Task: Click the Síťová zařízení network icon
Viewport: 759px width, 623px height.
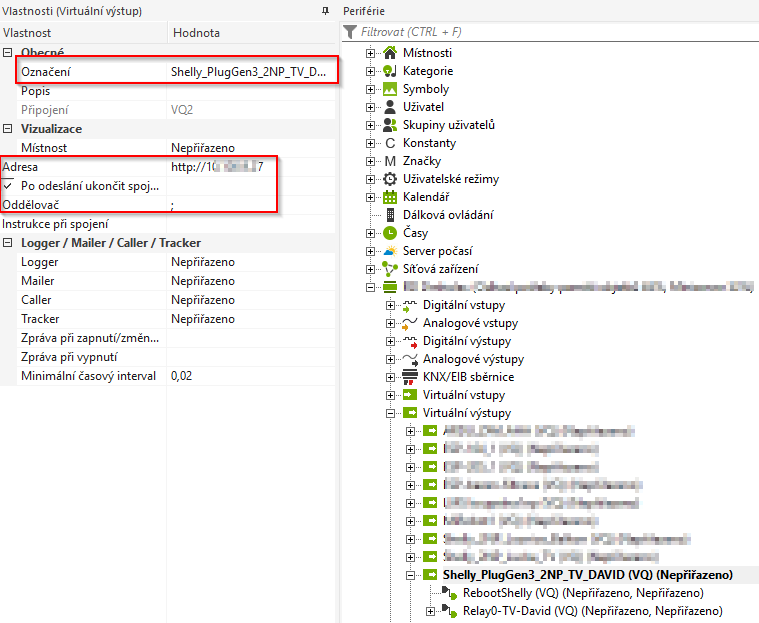Action: [390, 269]
